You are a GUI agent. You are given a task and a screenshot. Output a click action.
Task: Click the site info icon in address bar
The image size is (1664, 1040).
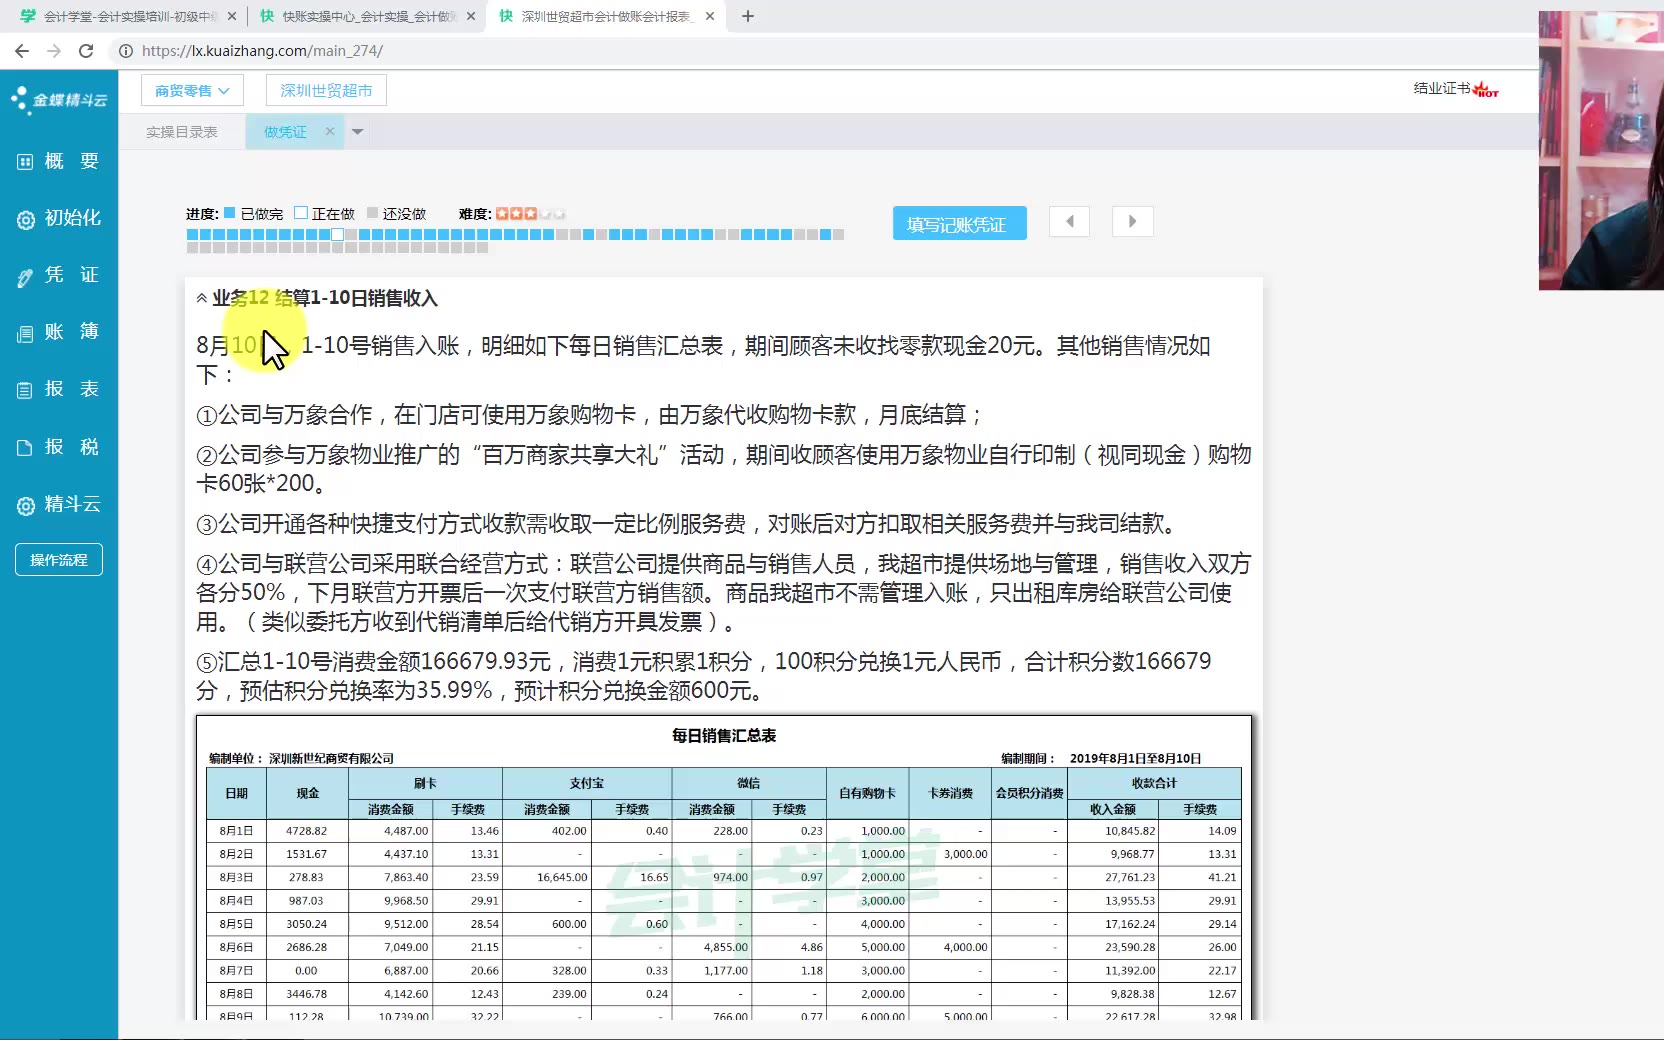point(126,51)
